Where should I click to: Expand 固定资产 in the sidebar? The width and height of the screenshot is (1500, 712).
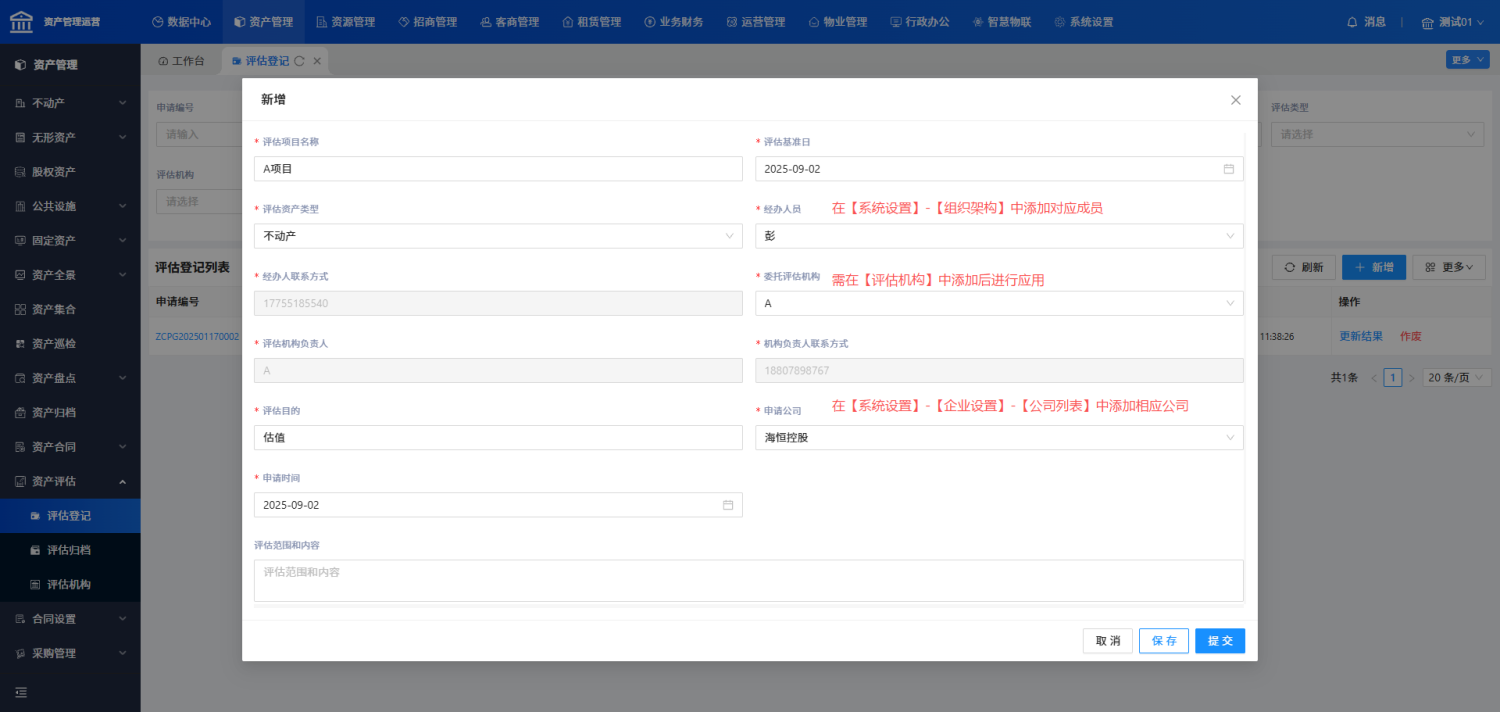coord(70,241)
